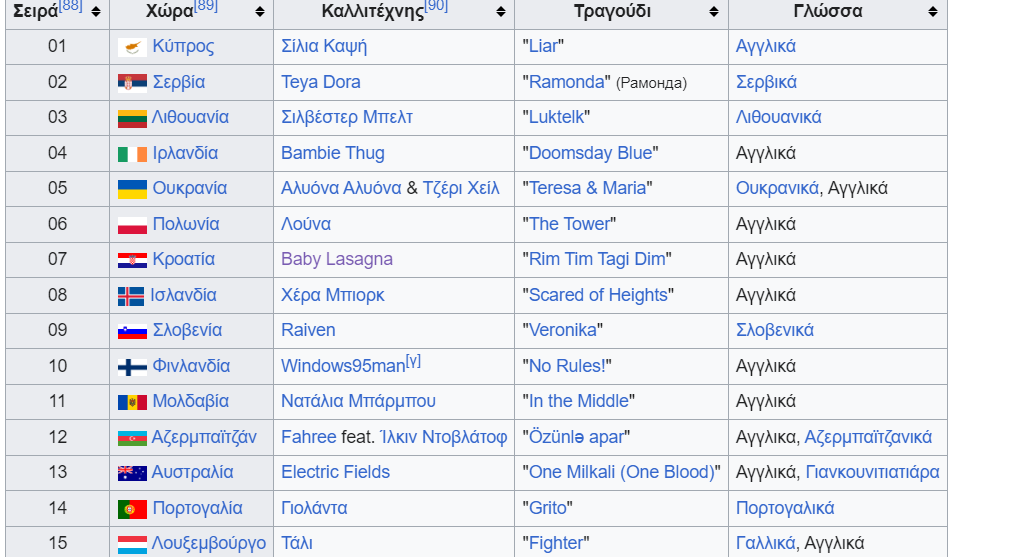Image resolution: width=1017 pixels, height=557 pixels.
Task: Click the Australia flag icon
Action: (132, 473)
